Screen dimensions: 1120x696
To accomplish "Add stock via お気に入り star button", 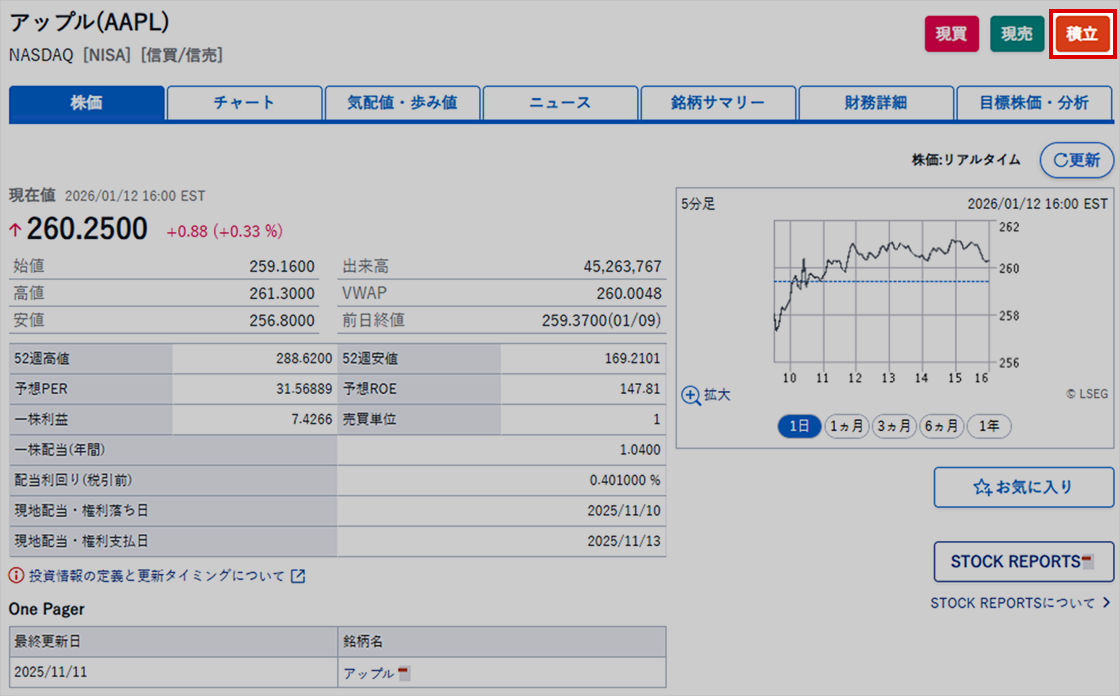I will (1023, 487).
